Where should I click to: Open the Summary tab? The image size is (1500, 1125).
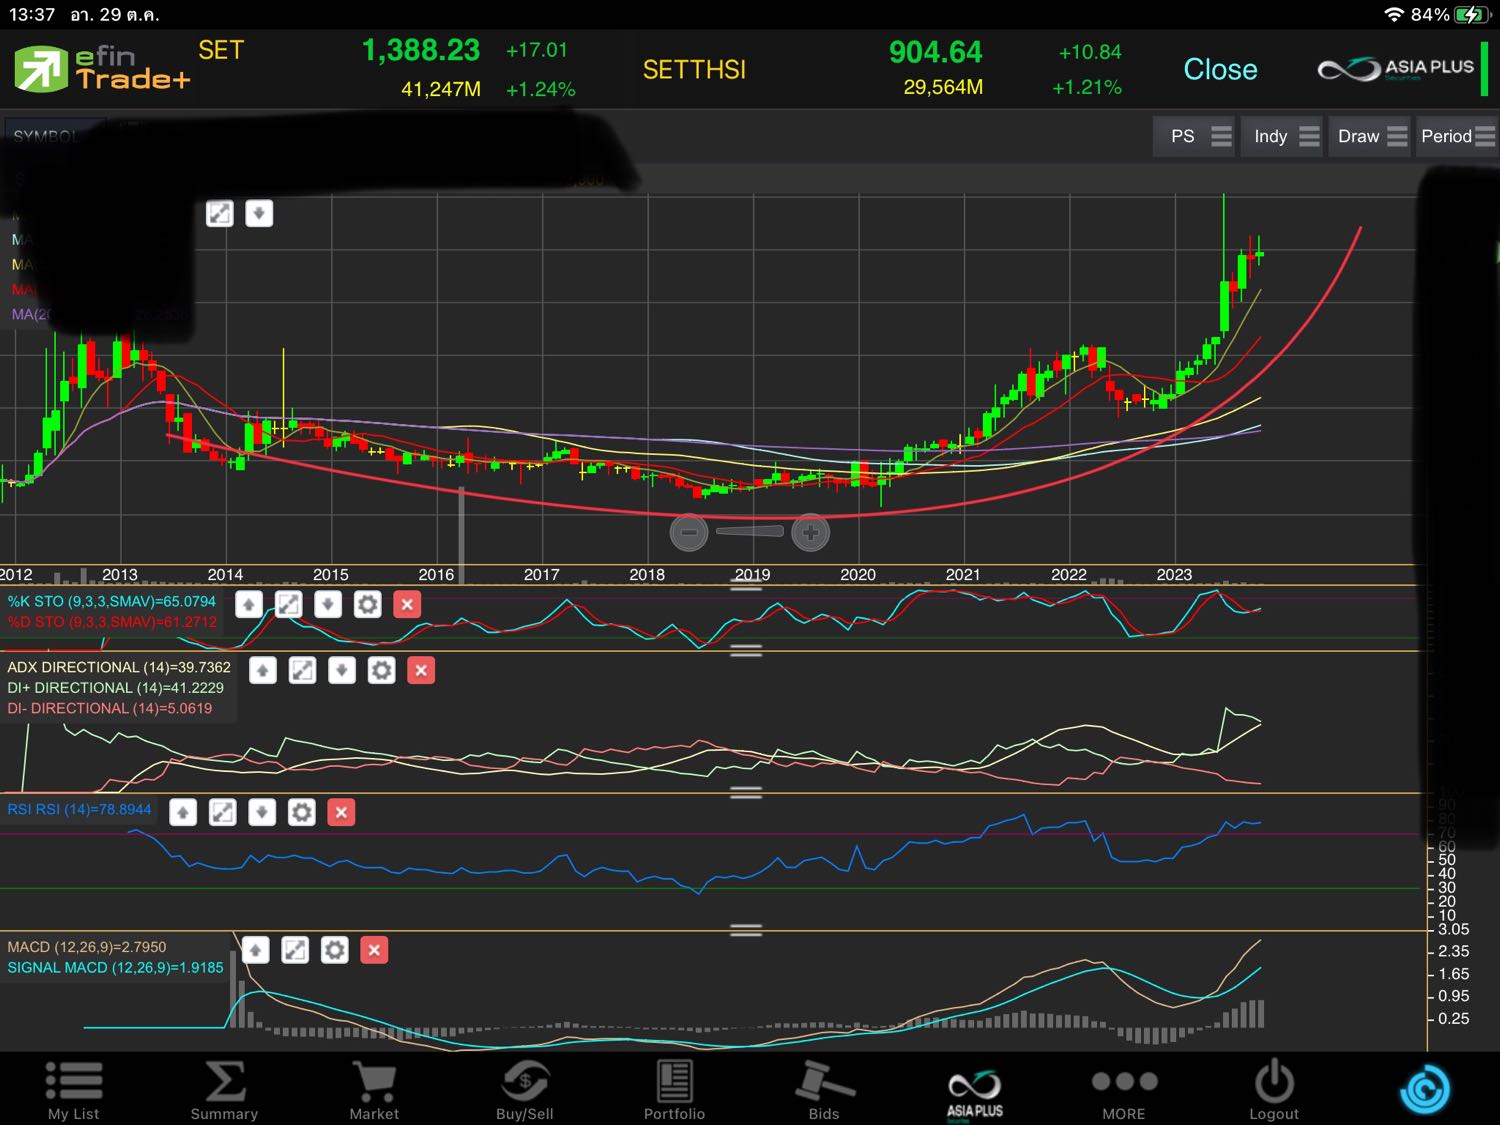(224, 1091)
